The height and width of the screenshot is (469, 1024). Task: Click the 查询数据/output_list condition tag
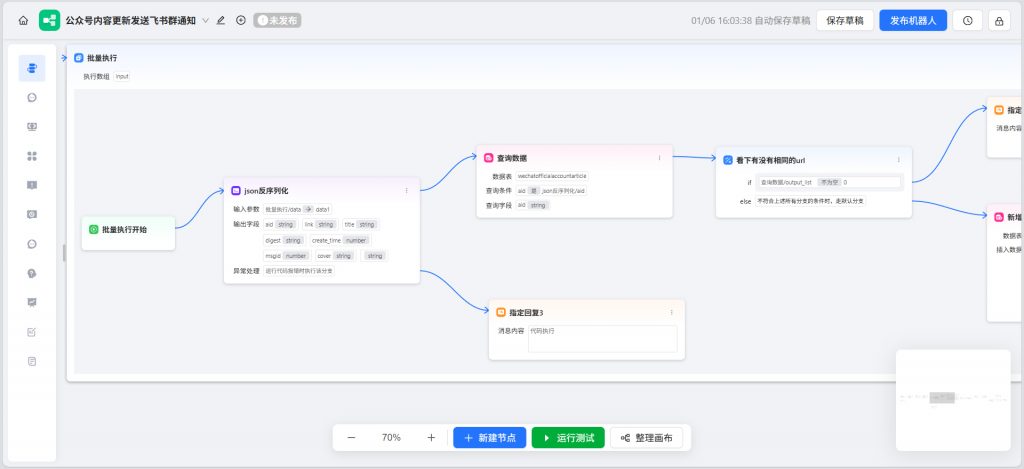tap(786, 183)
